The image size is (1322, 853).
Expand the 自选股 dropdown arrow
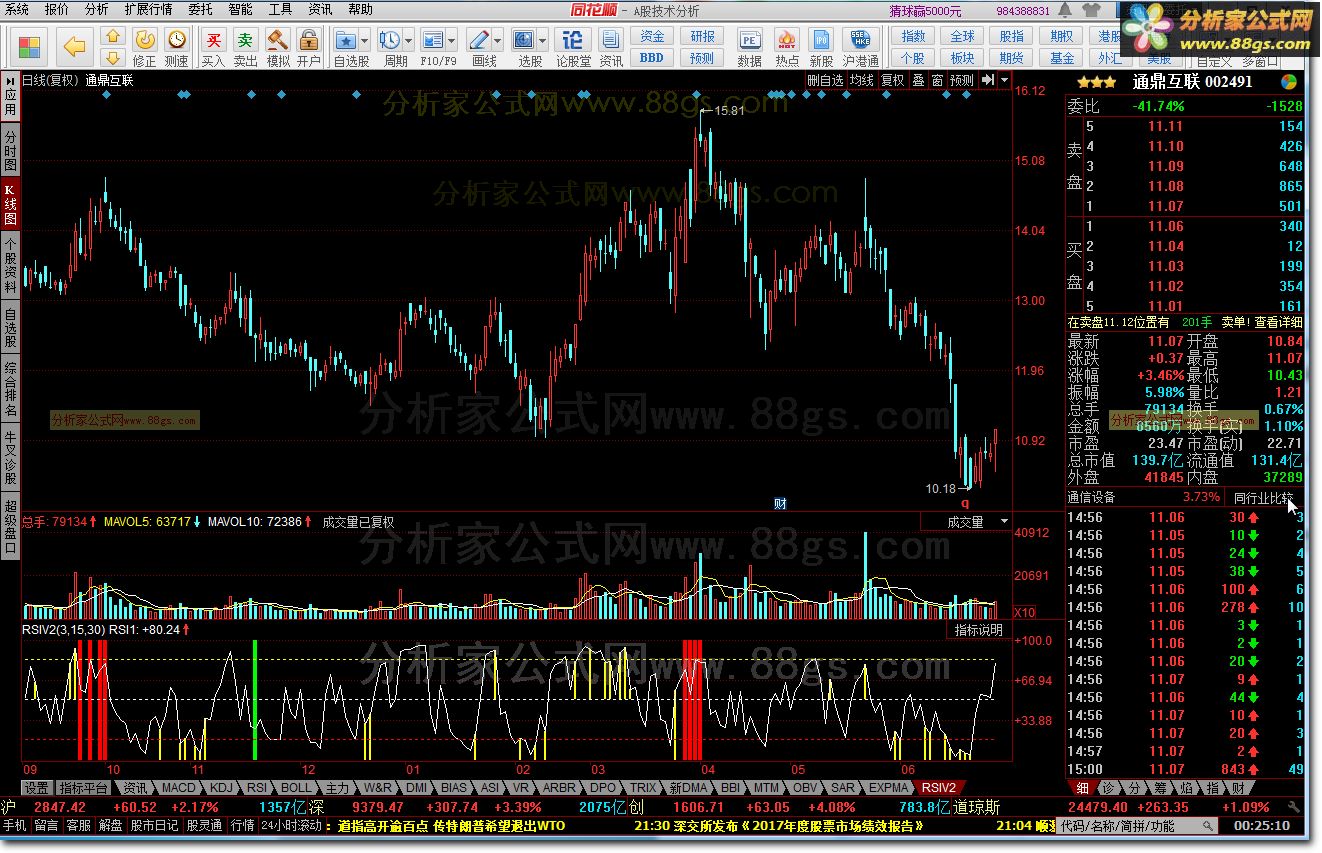click(x=365, y=41)
